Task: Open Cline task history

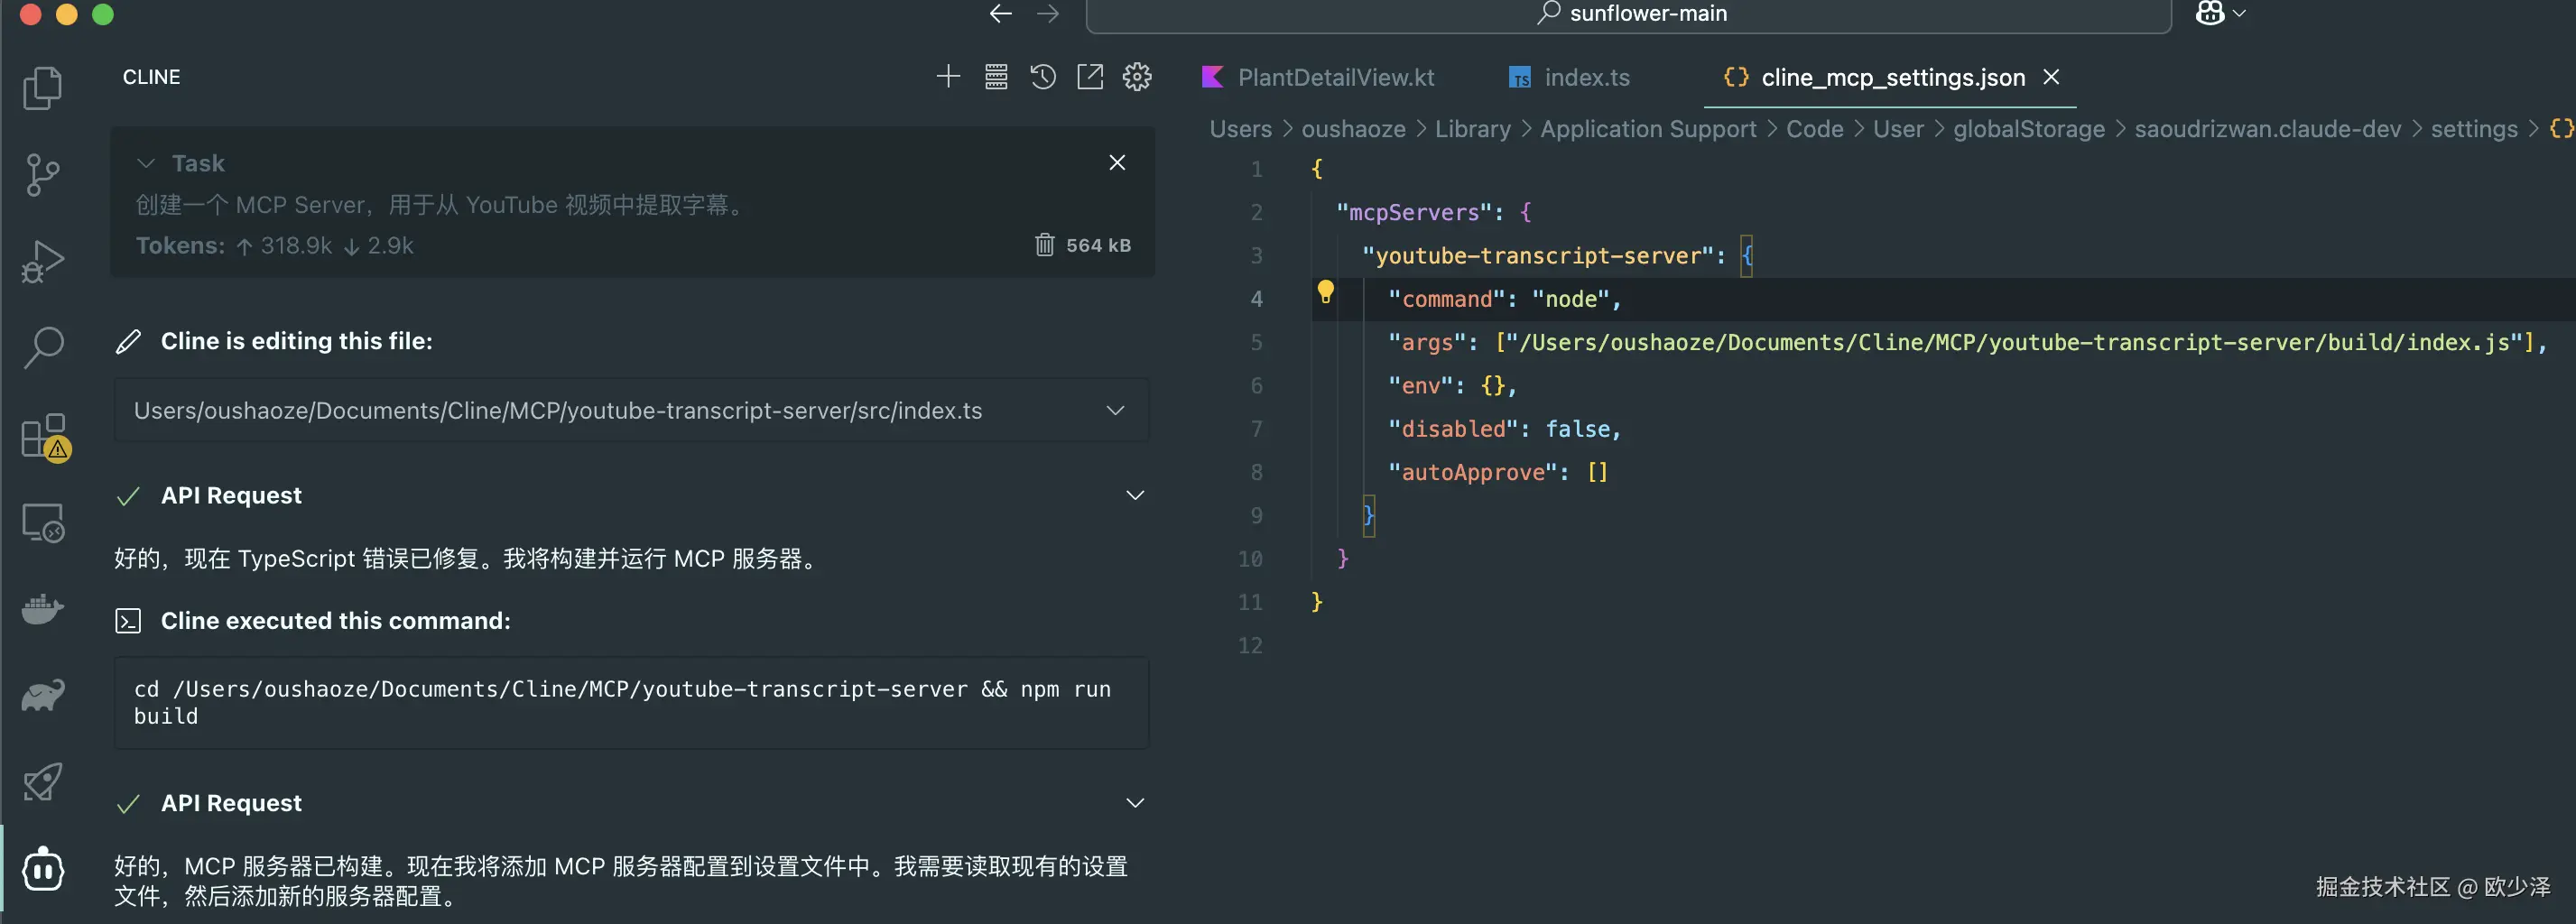Action: [x=1043, y=77]
